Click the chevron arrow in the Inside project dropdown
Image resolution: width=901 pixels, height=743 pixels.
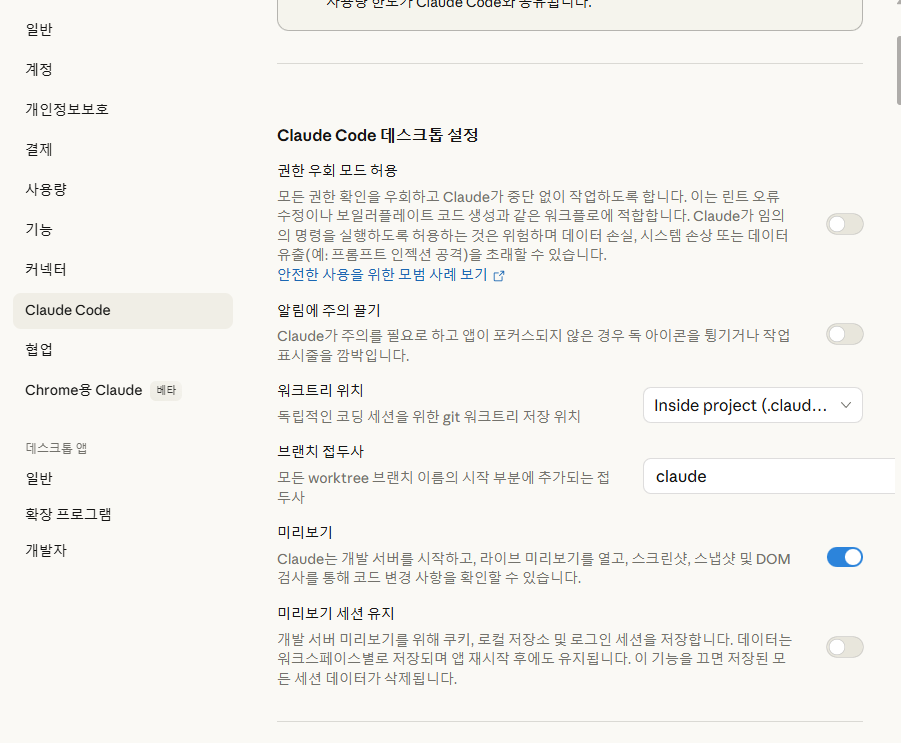click(x=846, y=405)
